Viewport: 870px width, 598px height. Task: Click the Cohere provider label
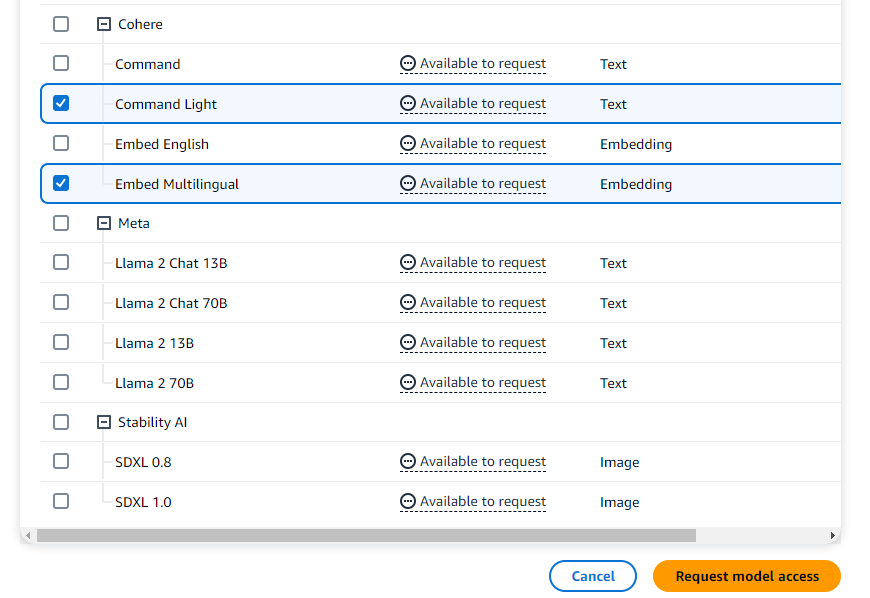(x=140, y=24)
